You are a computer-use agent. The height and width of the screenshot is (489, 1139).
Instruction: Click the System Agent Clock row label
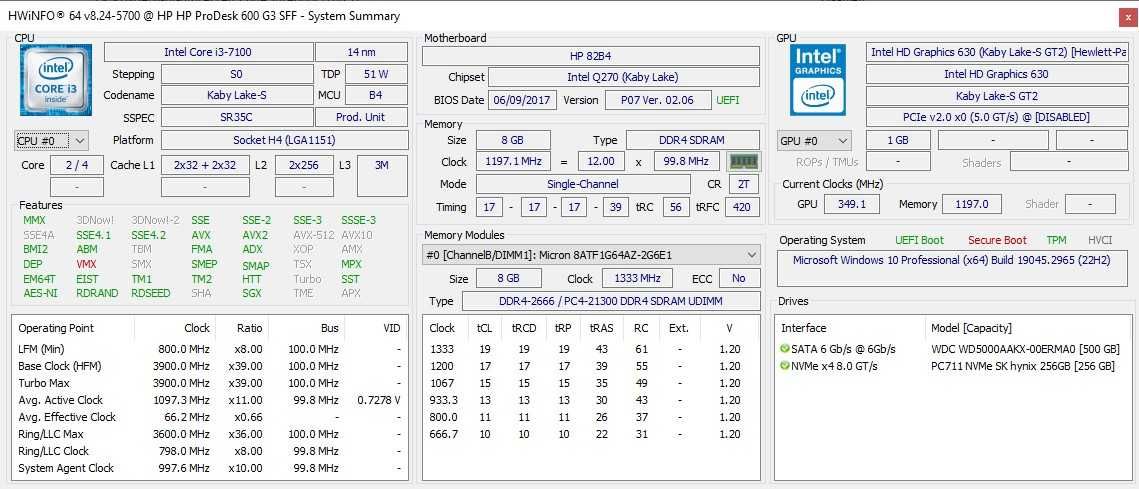pyautogui.click(x=66, y=468)
